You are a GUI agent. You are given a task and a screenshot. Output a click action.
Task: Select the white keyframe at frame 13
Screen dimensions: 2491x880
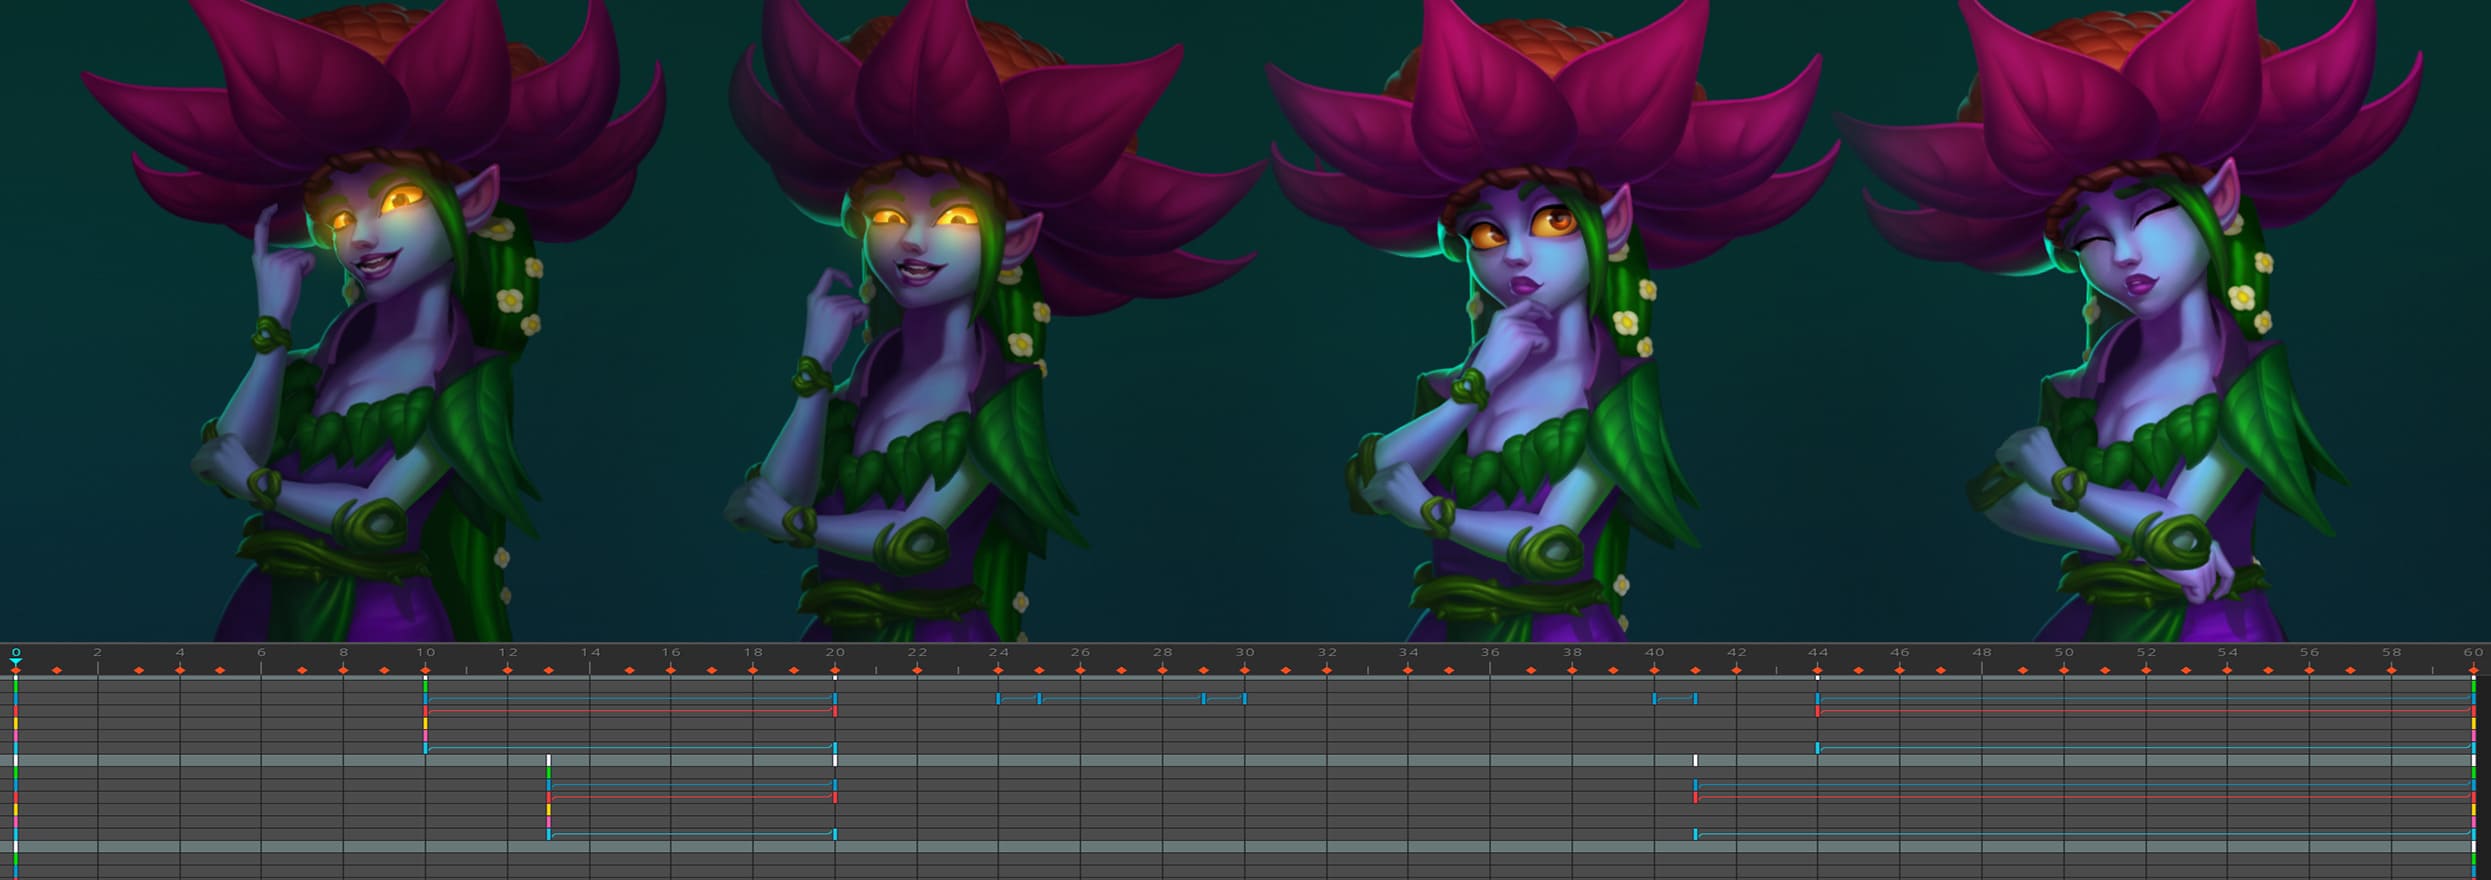(x=549, y=760)
